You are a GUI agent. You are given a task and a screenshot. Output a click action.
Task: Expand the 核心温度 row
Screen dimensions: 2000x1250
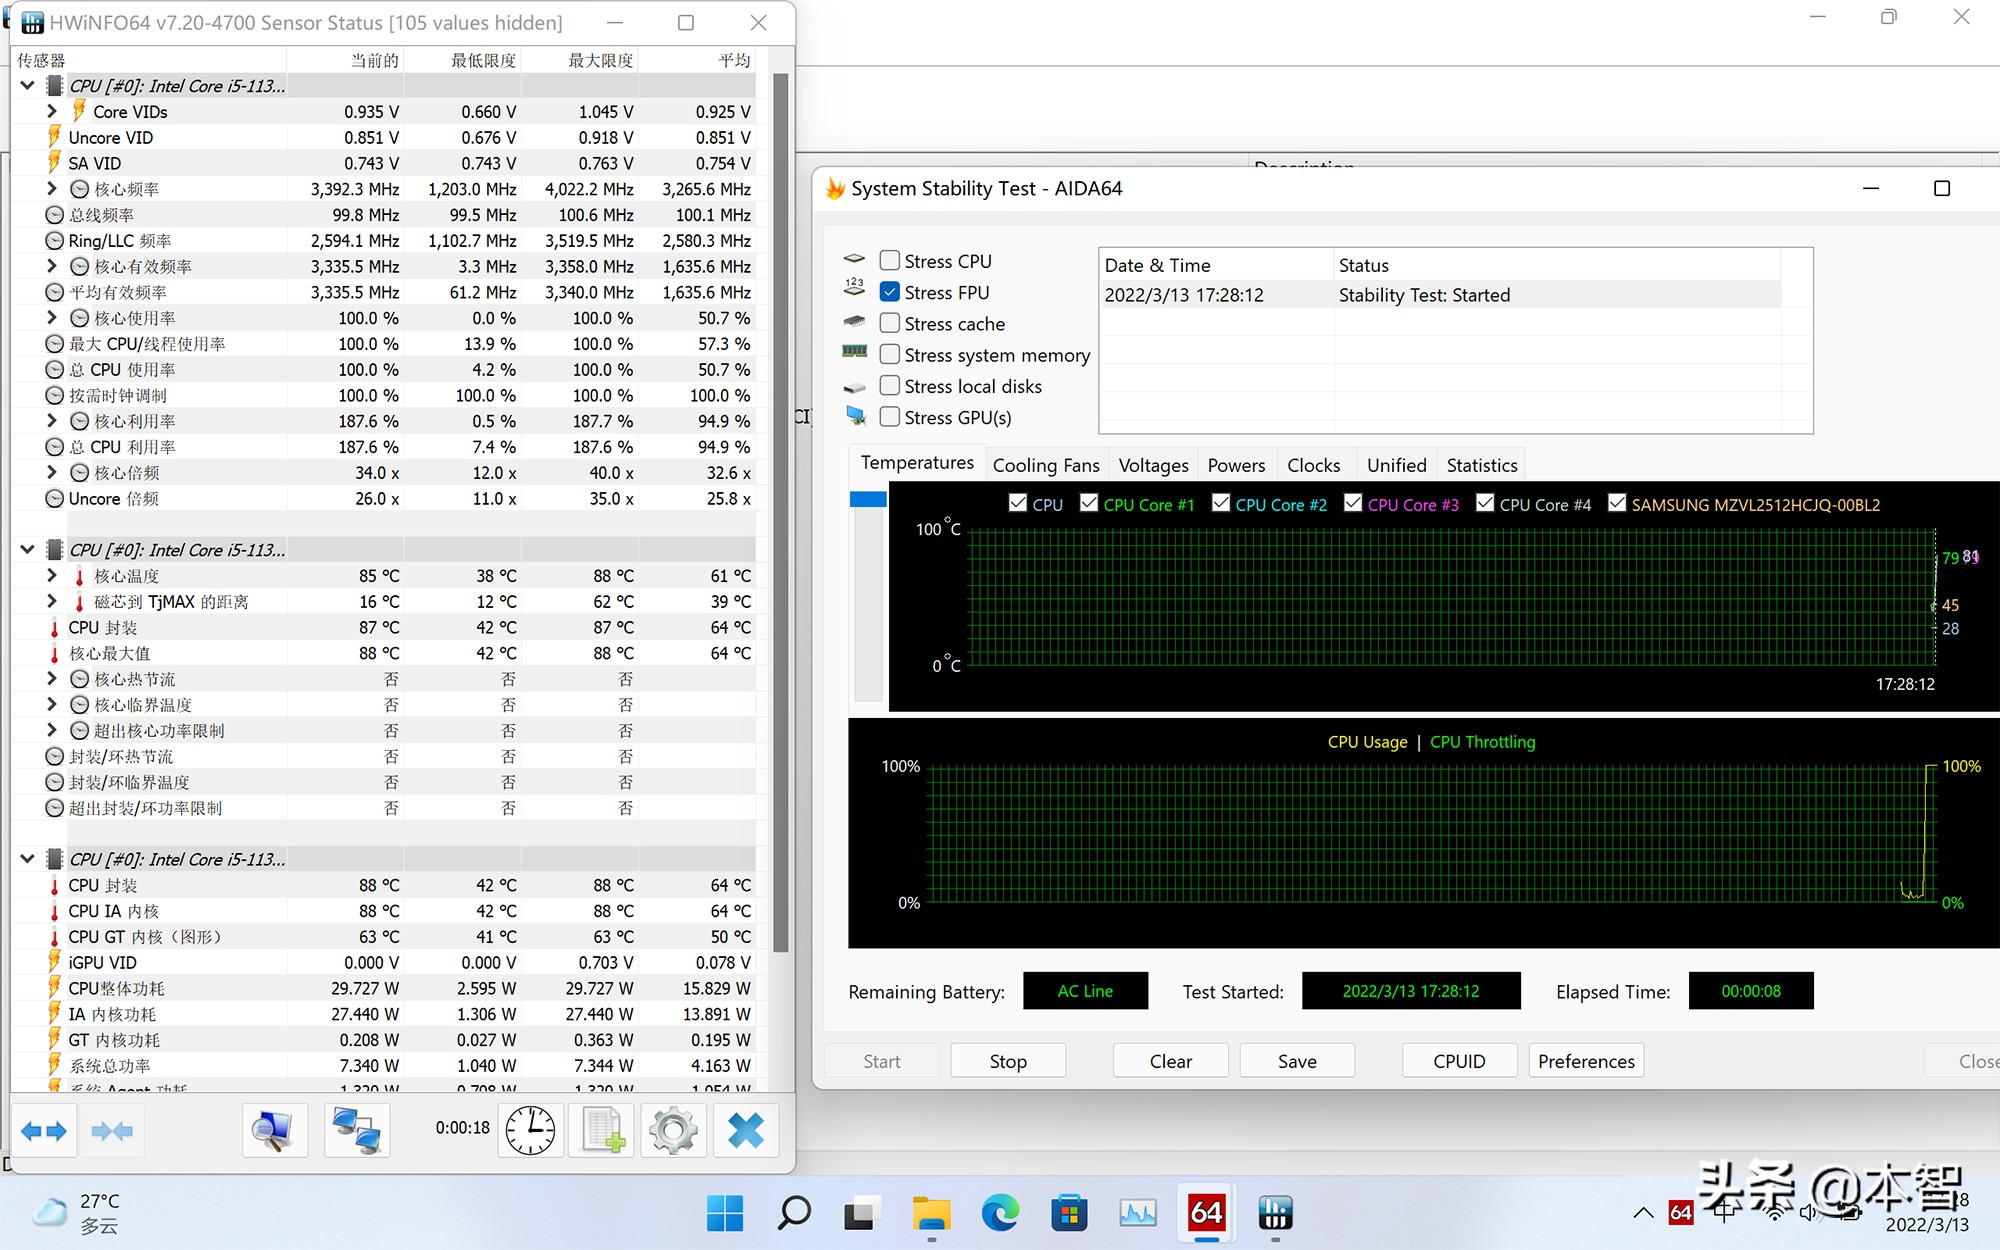coord(52,575)
